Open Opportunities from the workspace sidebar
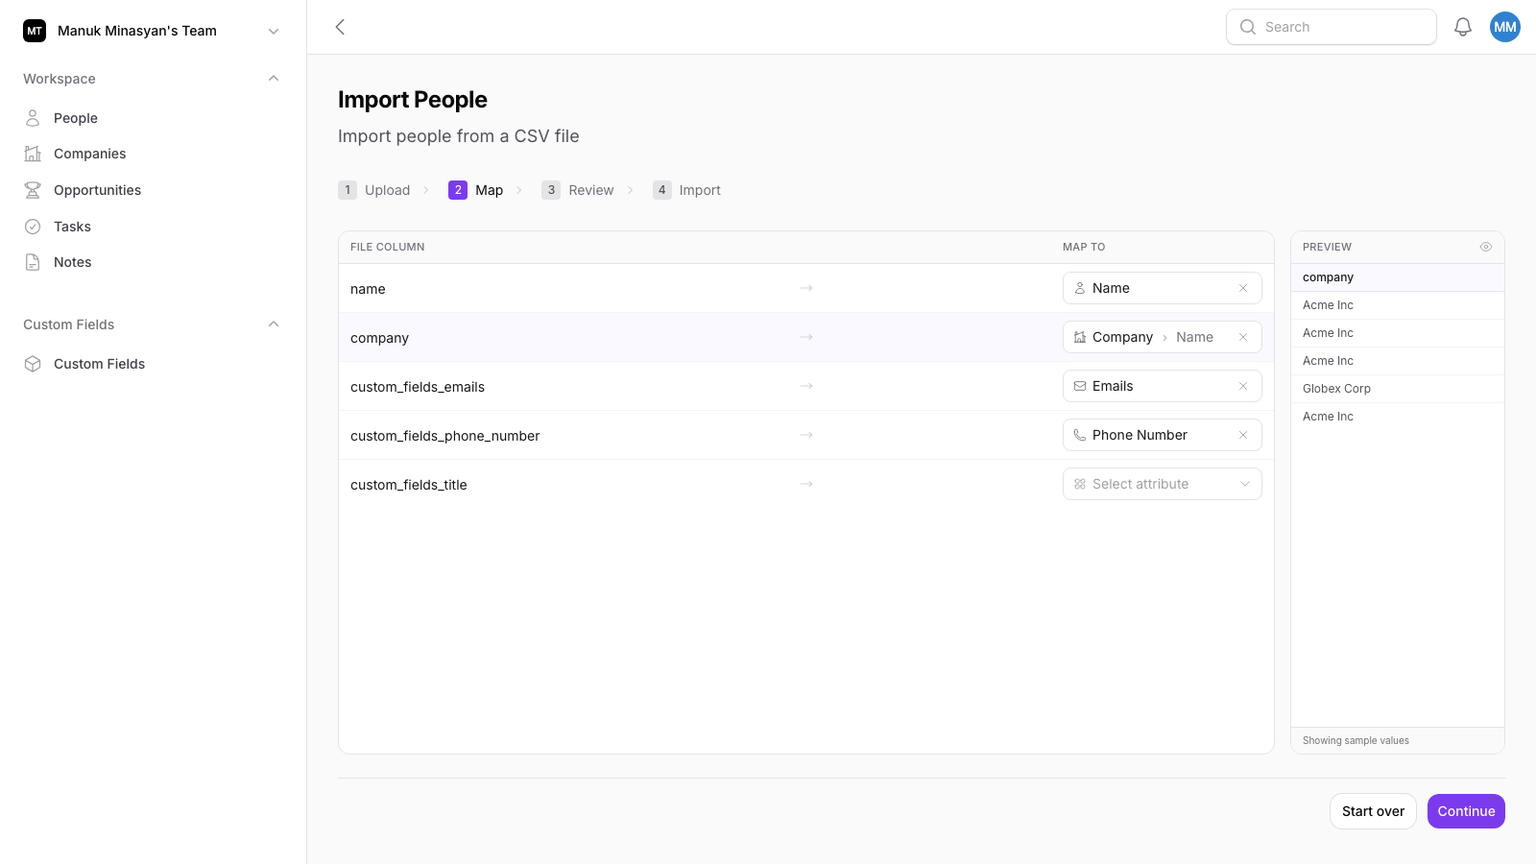The image size is (1536, 864). tap(96, 189)
